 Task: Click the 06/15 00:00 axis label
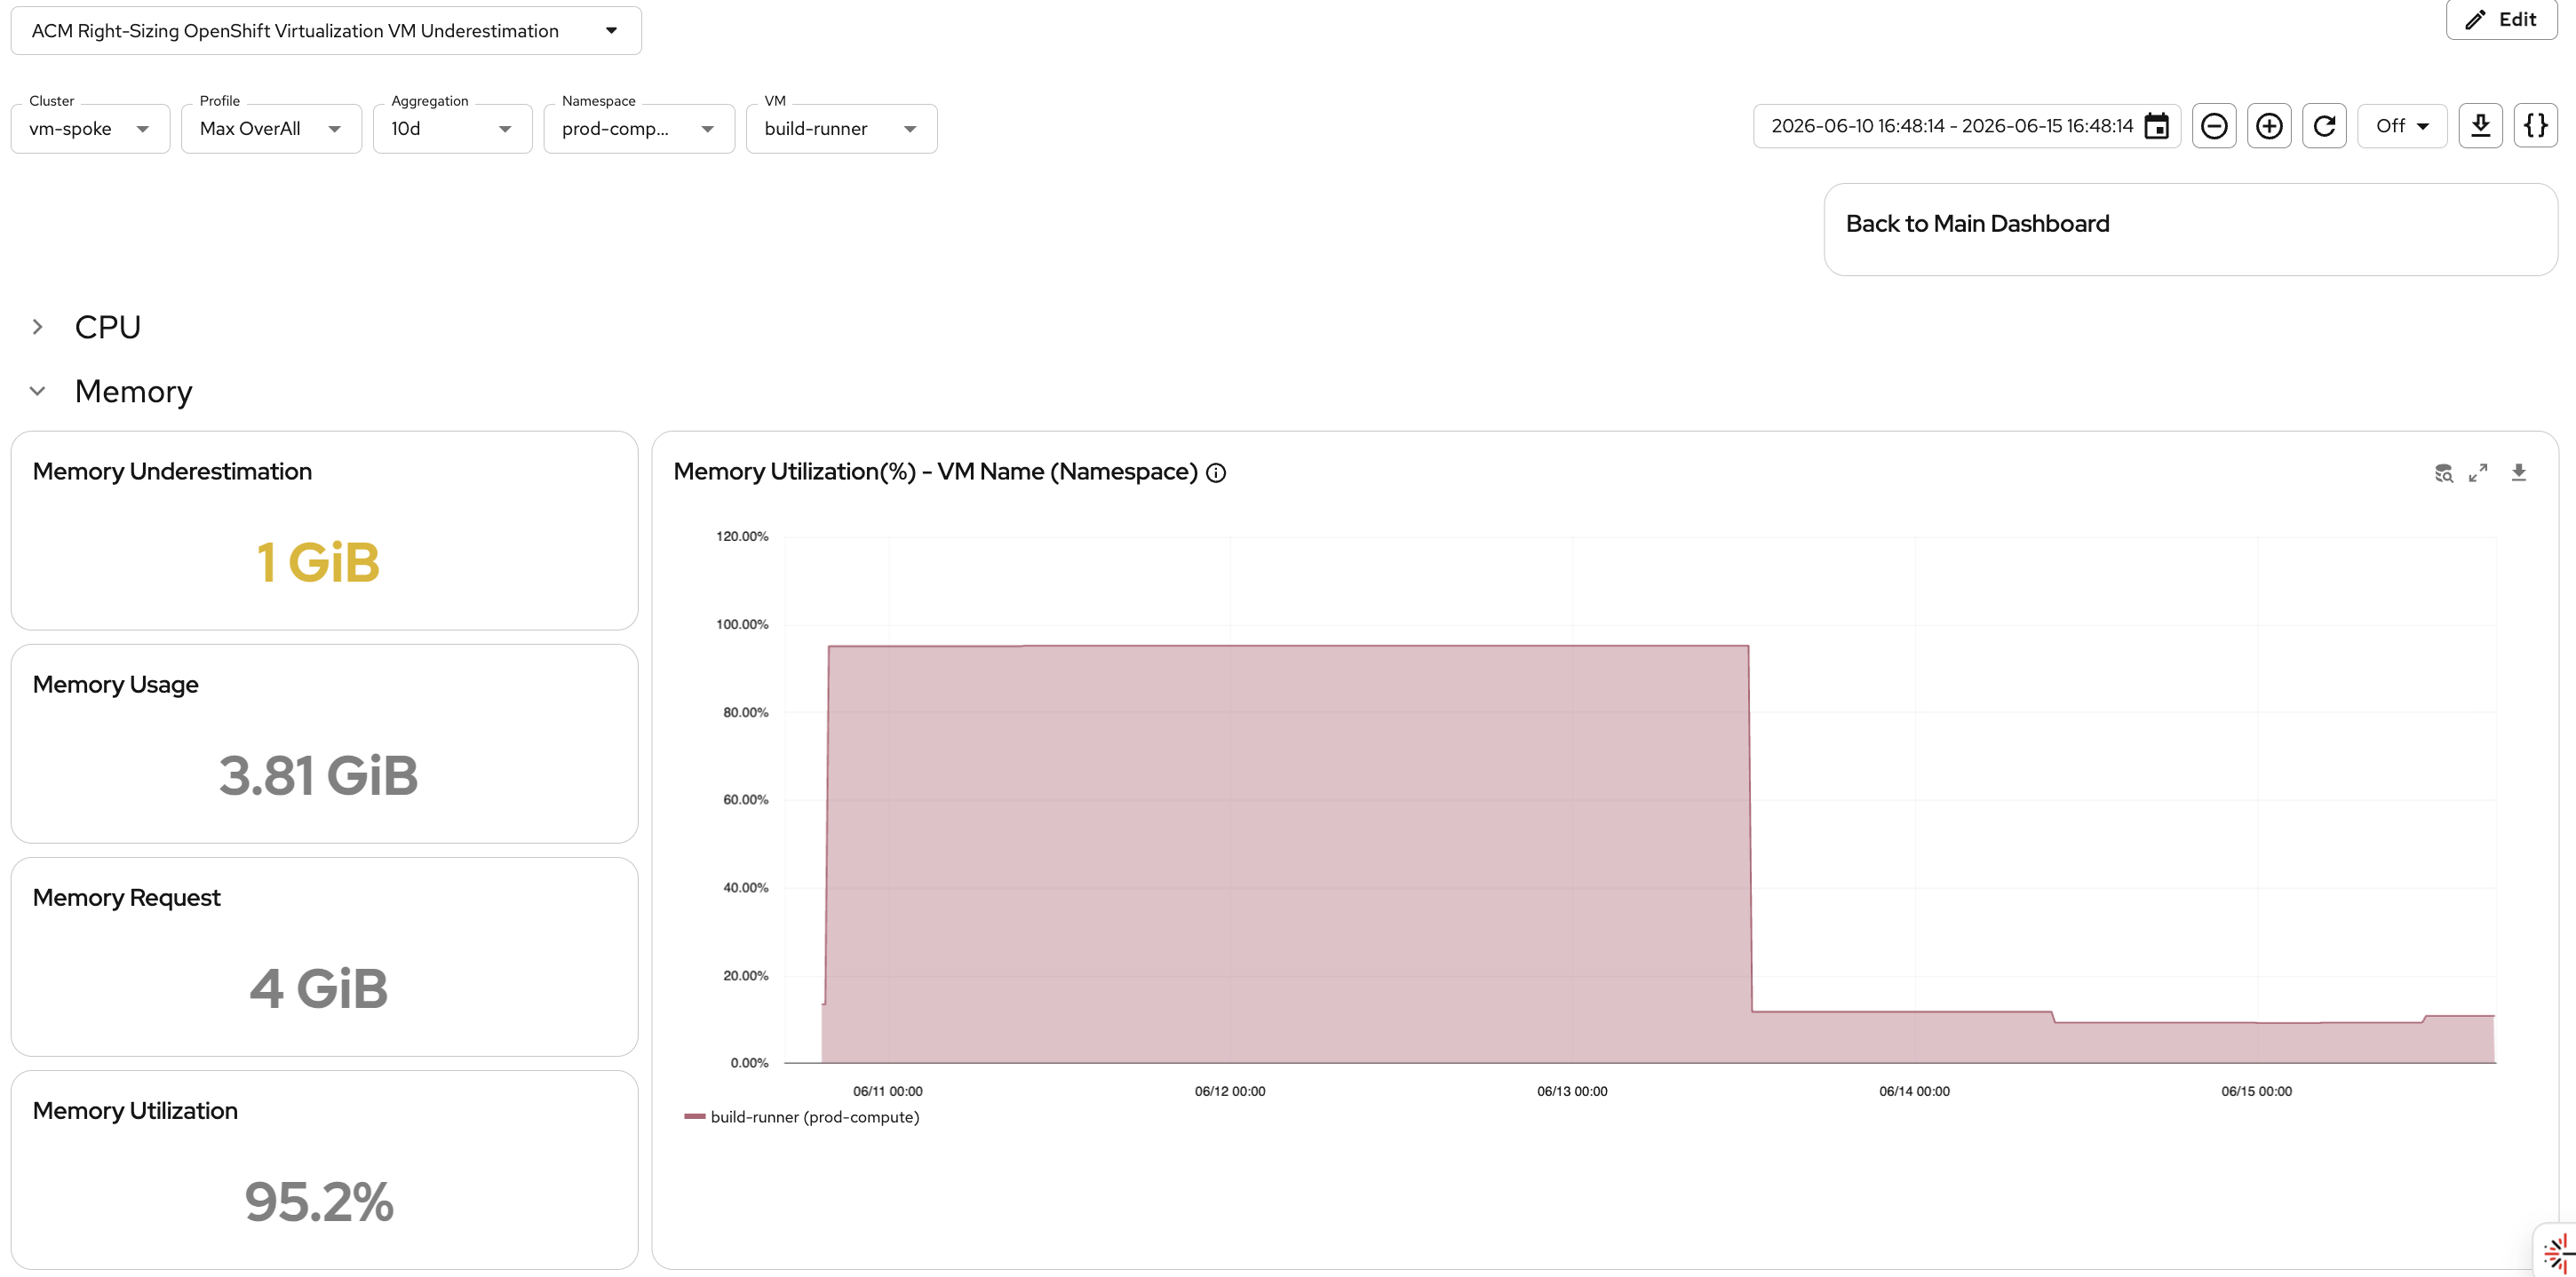pyautogui.click(x=2256, y=1091)
